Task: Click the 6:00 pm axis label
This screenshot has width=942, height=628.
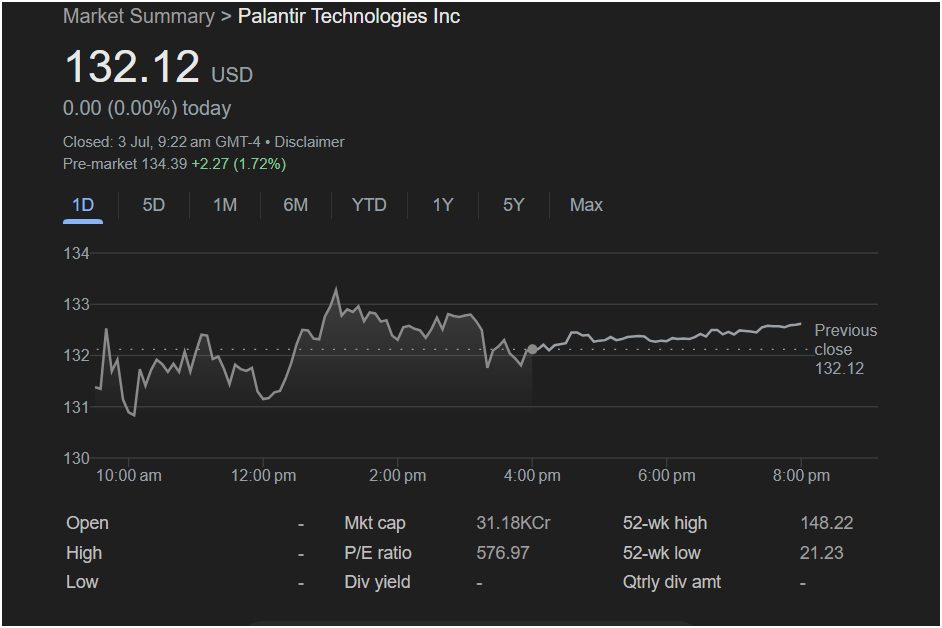Action: (x=667, y=476)
